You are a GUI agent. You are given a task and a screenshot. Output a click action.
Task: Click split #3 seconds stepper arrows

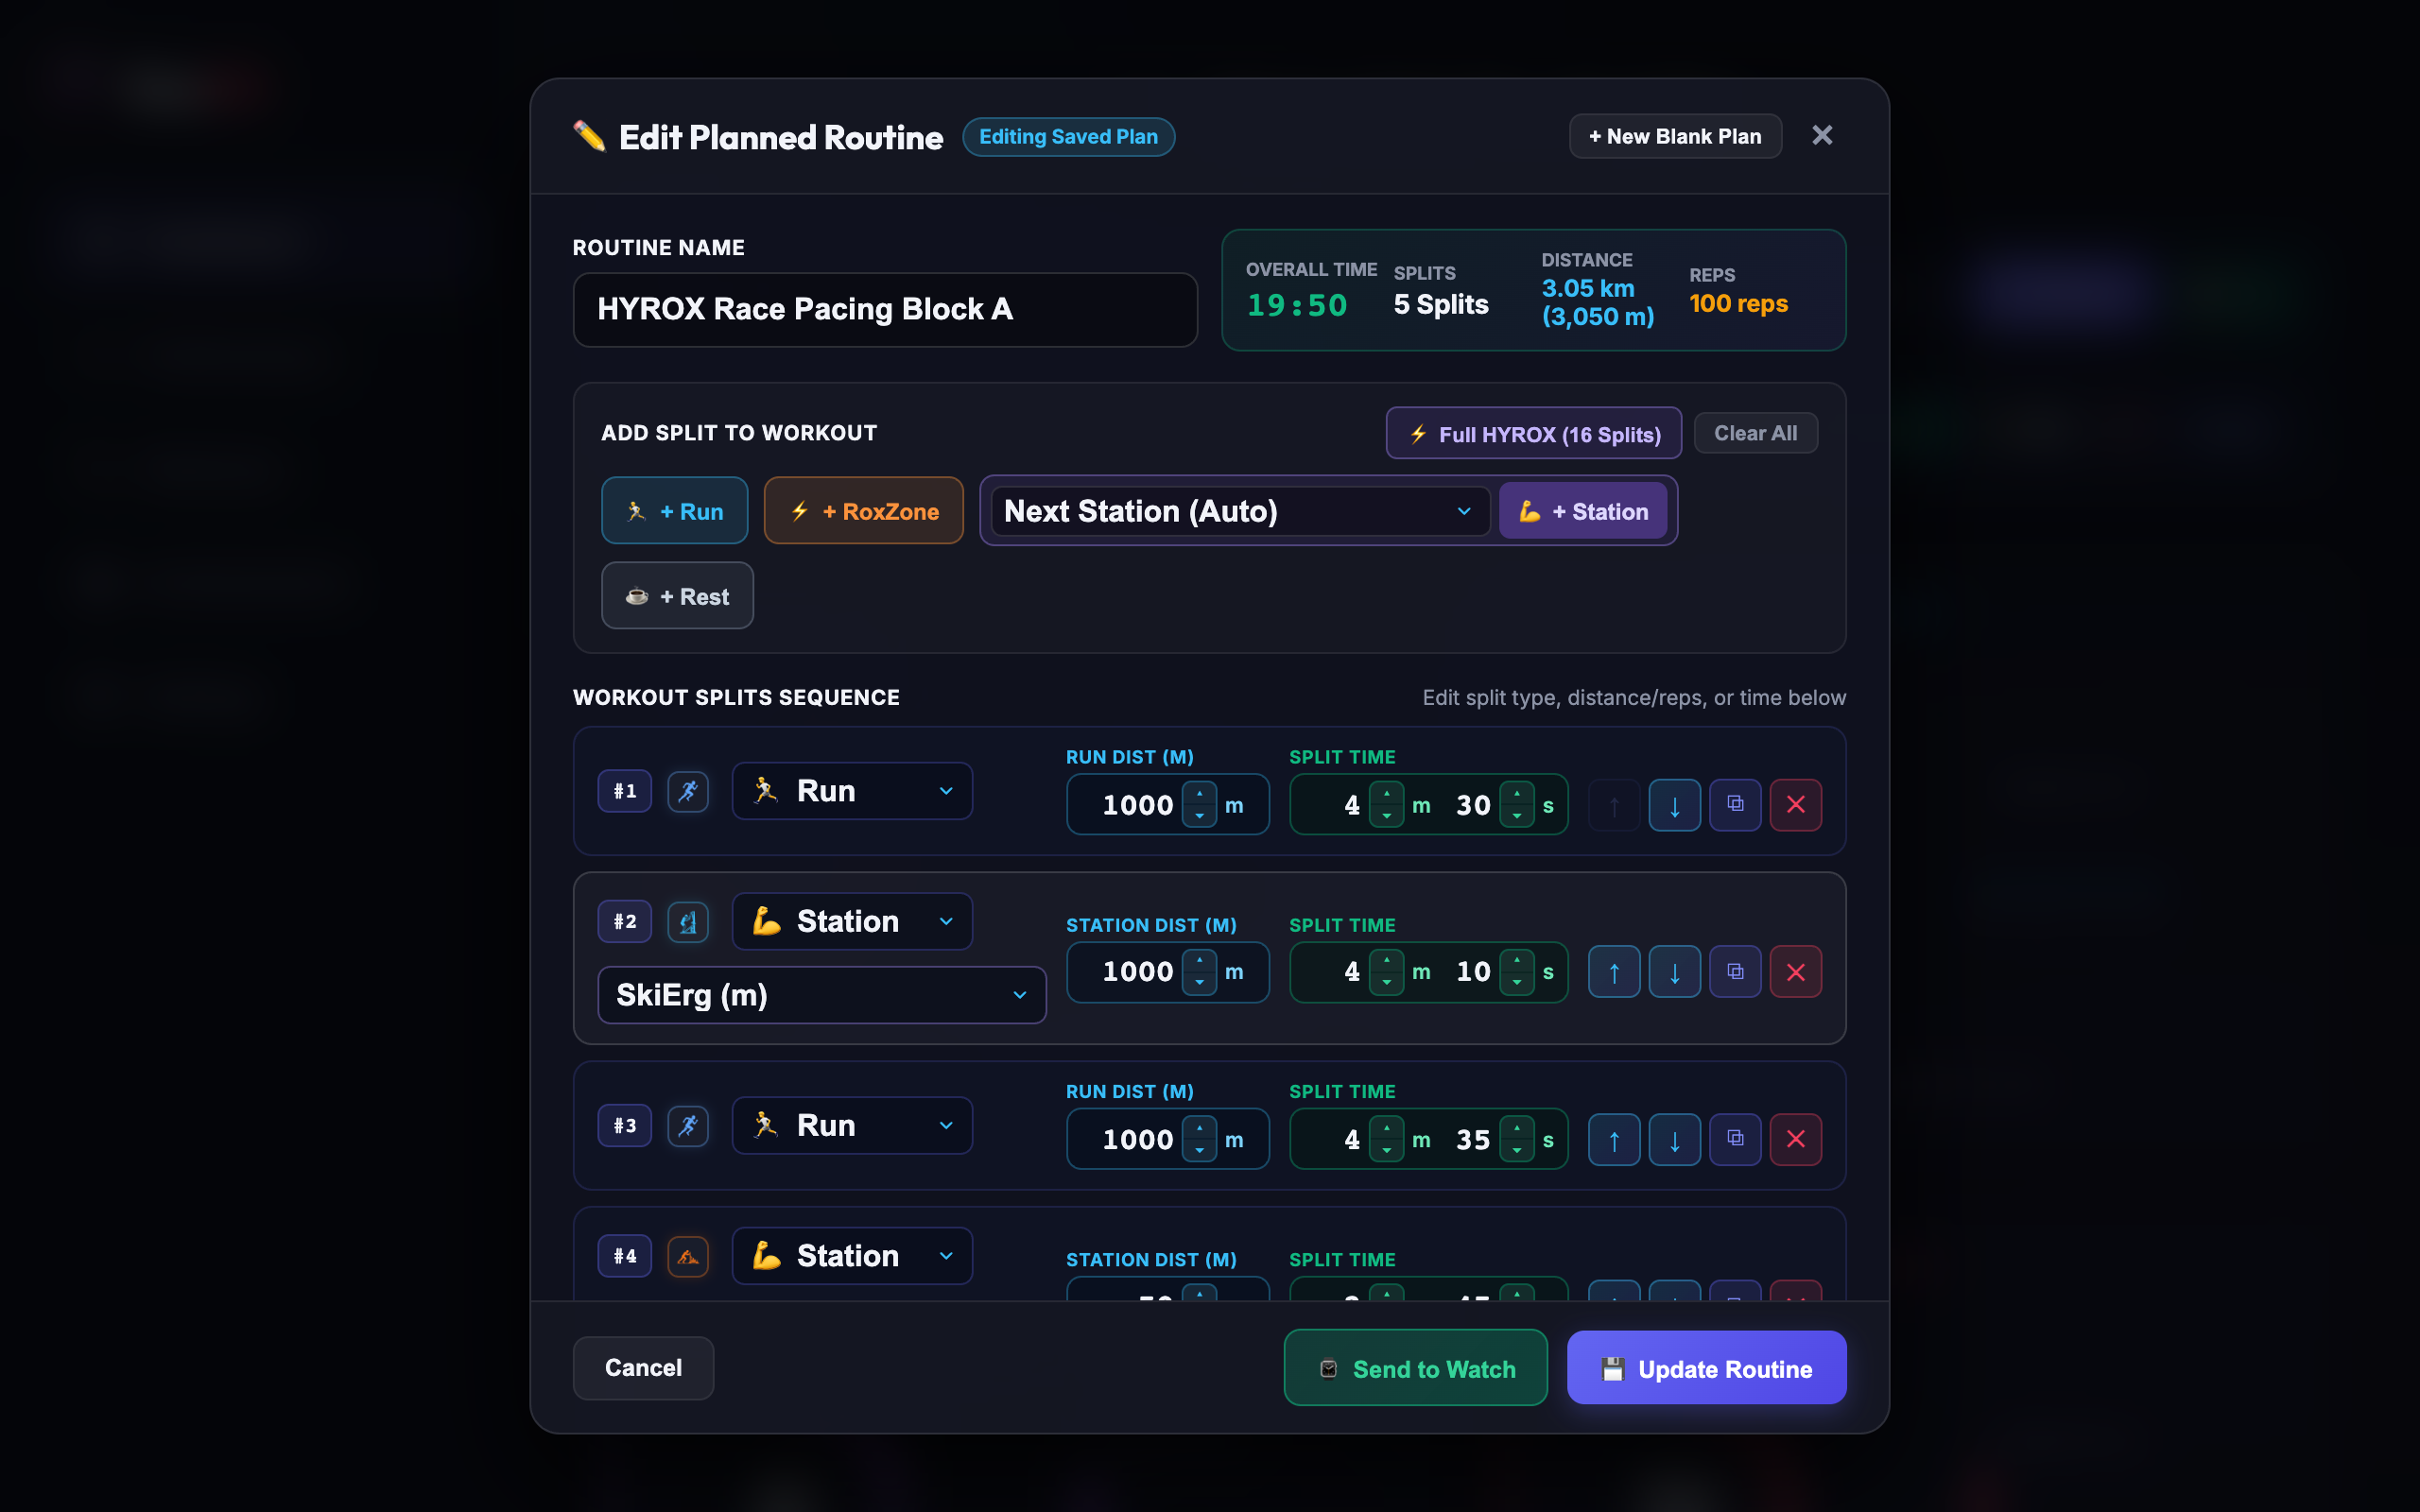[1517, 1140]
